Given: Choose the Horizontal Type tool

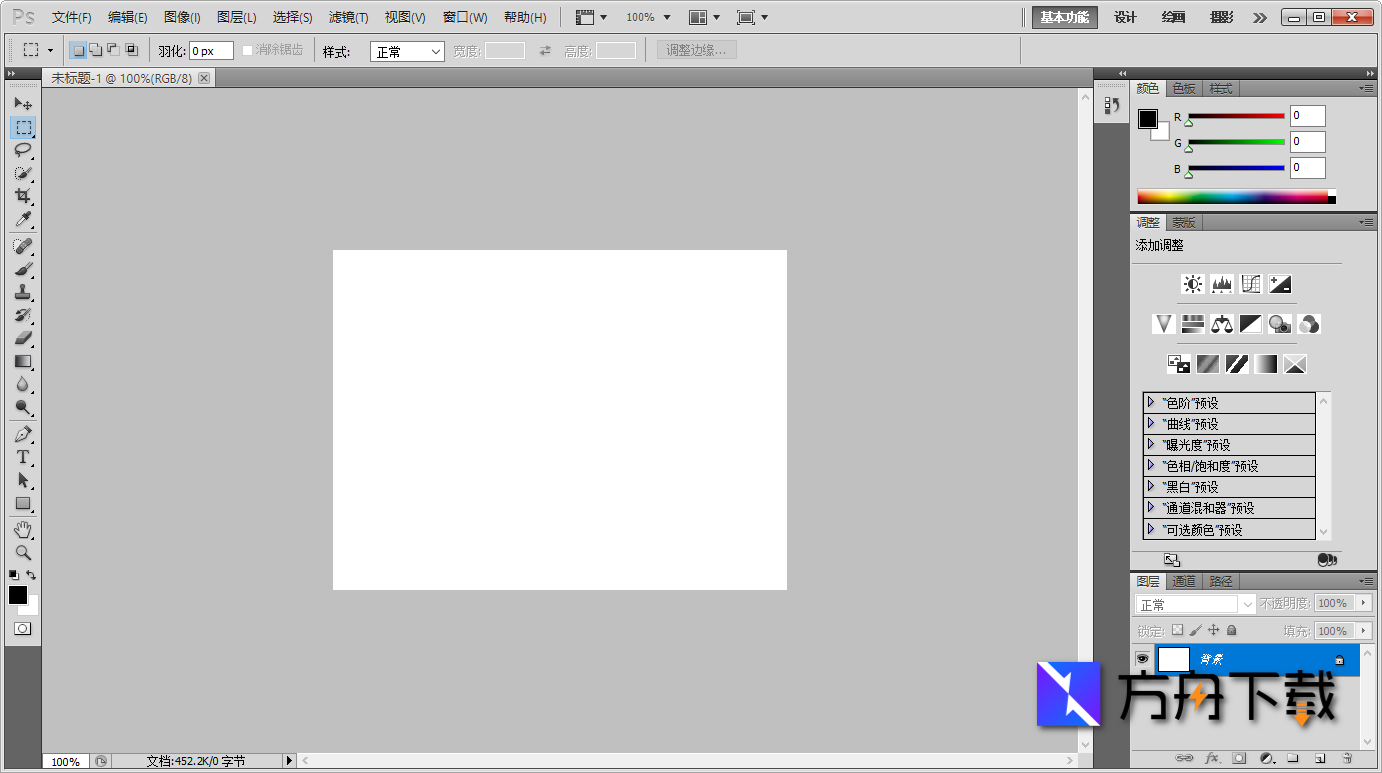Looking at the screenshot, I should [23, 457].
